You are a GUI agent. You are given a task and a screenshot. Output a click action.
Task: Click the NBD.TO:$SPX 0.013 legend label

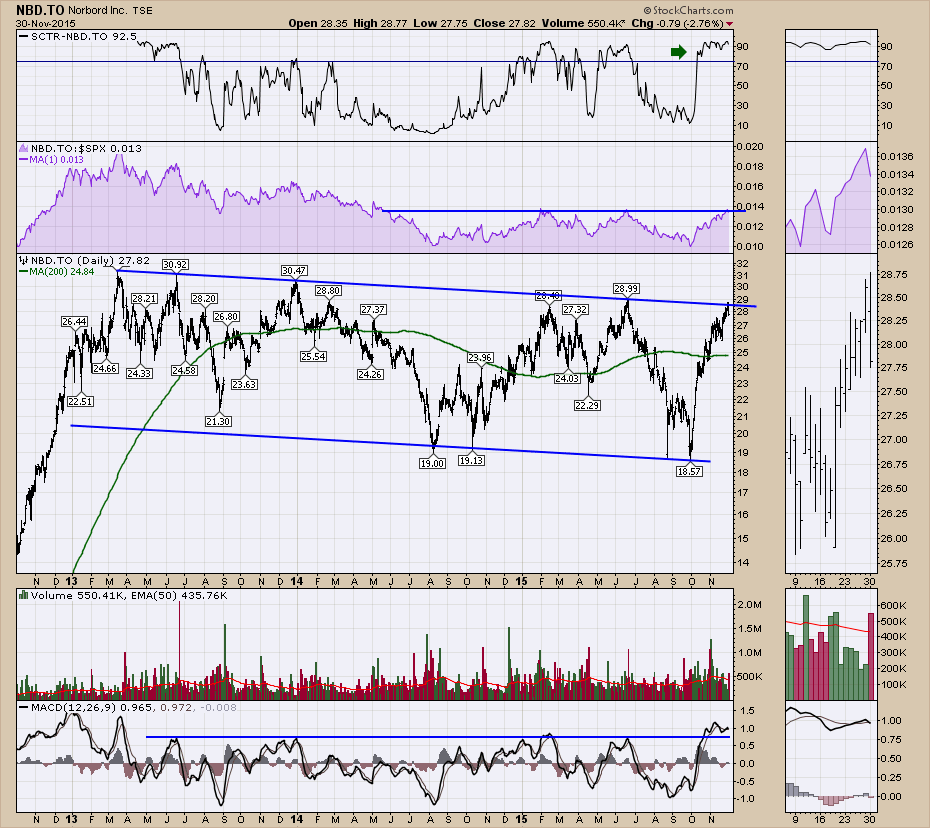[x=87, y=148]
